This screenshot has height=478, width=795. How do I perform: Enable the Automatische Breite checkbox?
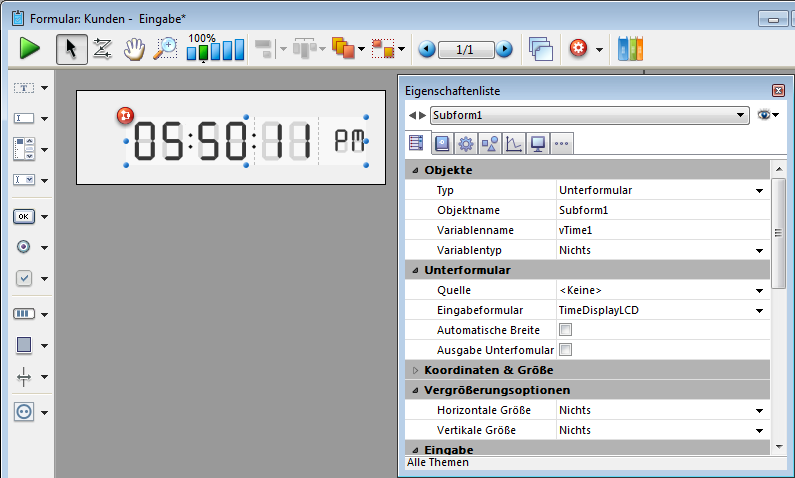click(x=565, y=330)
